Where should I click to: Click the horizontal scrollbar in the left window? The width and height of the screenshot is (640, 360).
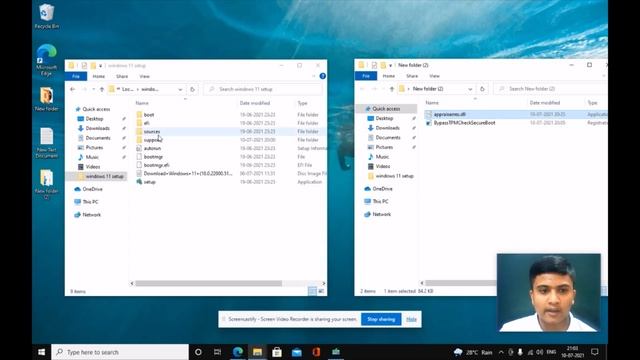pos(208,283)
